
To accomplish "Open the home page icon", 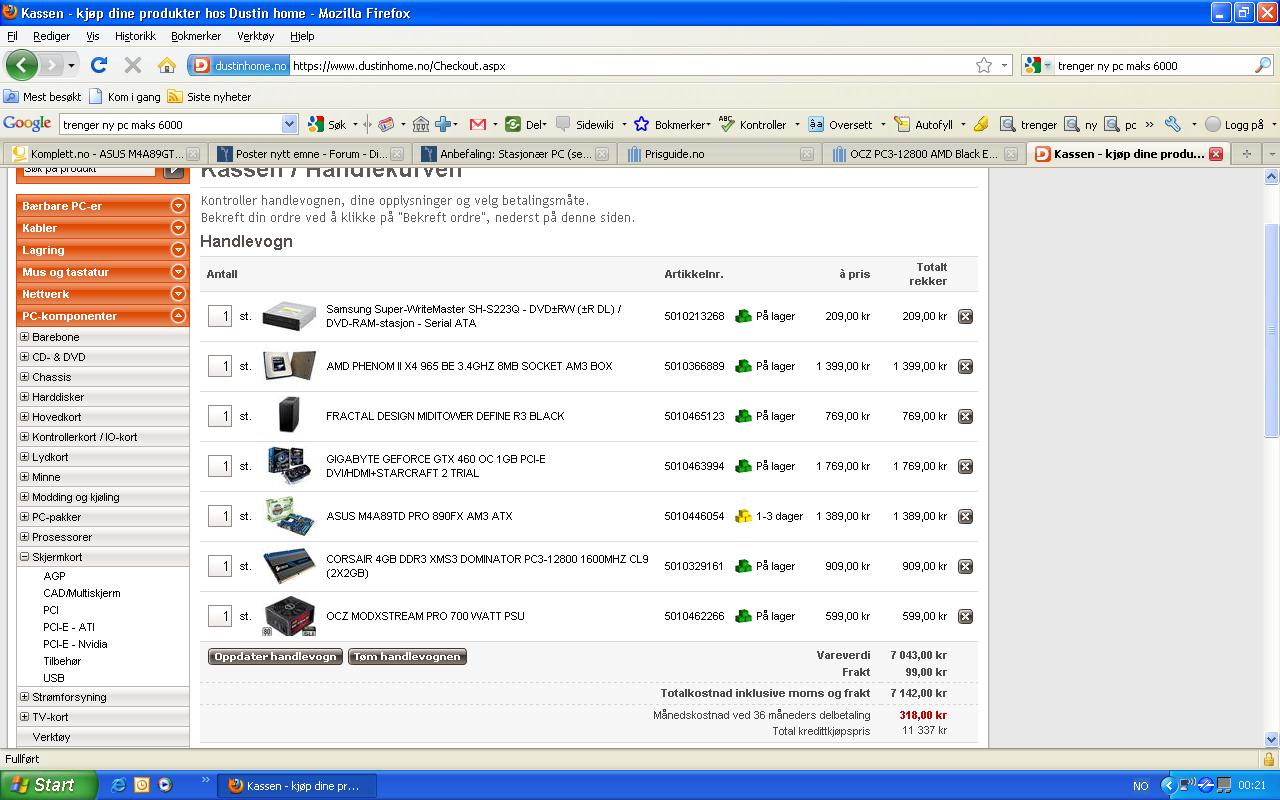I will [167, 65].
